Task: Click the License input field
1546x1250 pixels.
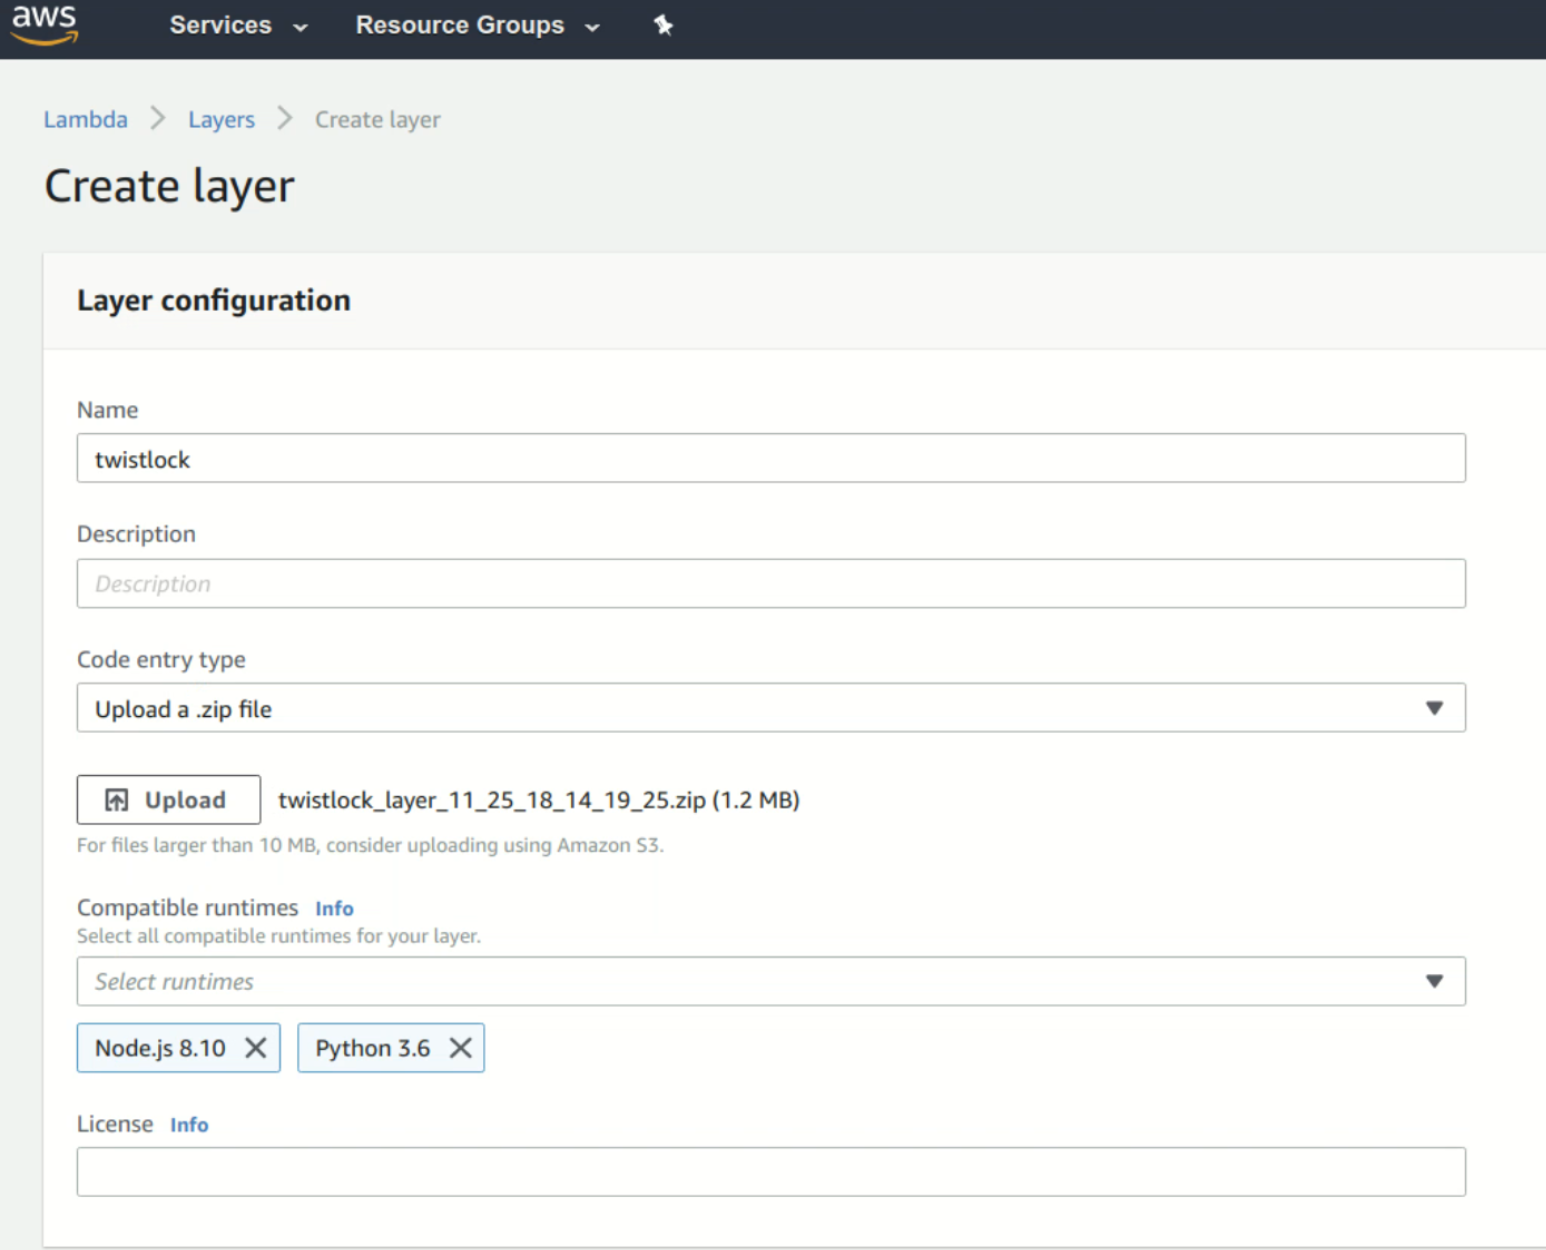Action: (x=771, y=1172)
